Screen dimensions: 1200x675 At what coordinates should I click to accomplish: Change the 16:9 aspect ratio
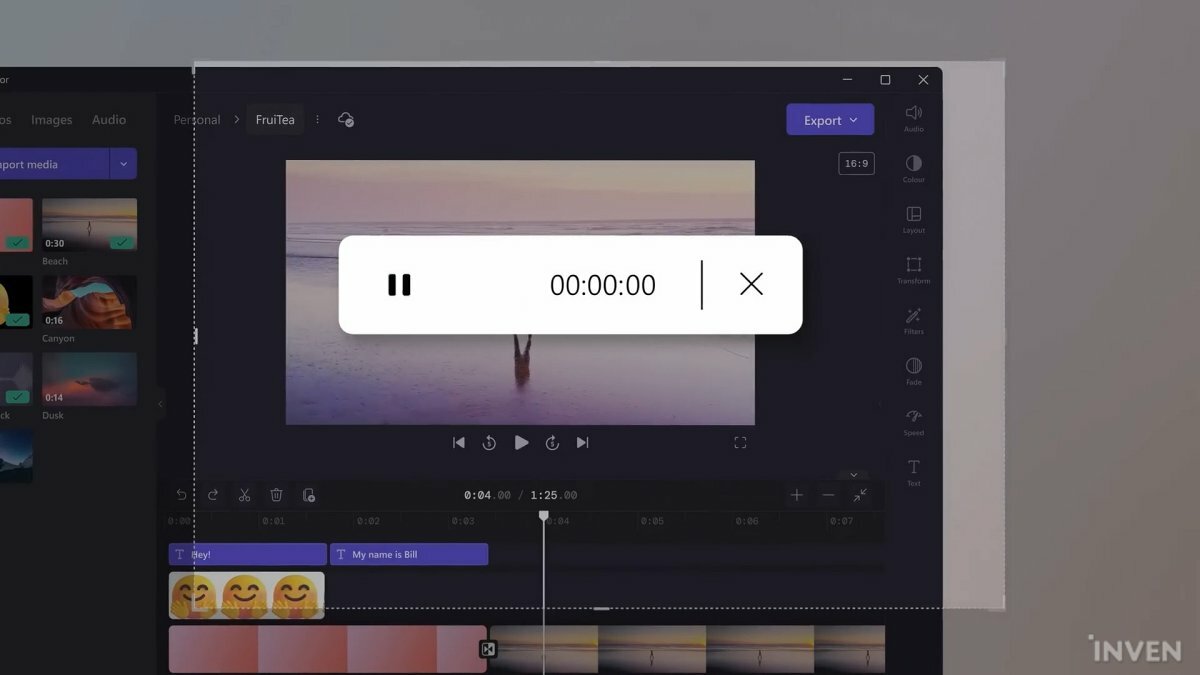[856, 163]
